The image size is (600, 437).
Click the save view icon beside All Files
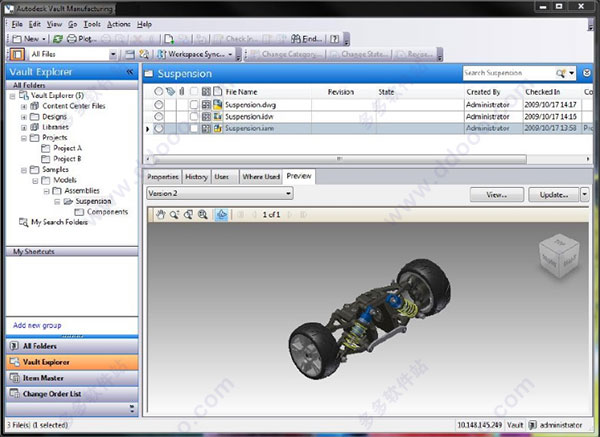(x=130, y=54)
